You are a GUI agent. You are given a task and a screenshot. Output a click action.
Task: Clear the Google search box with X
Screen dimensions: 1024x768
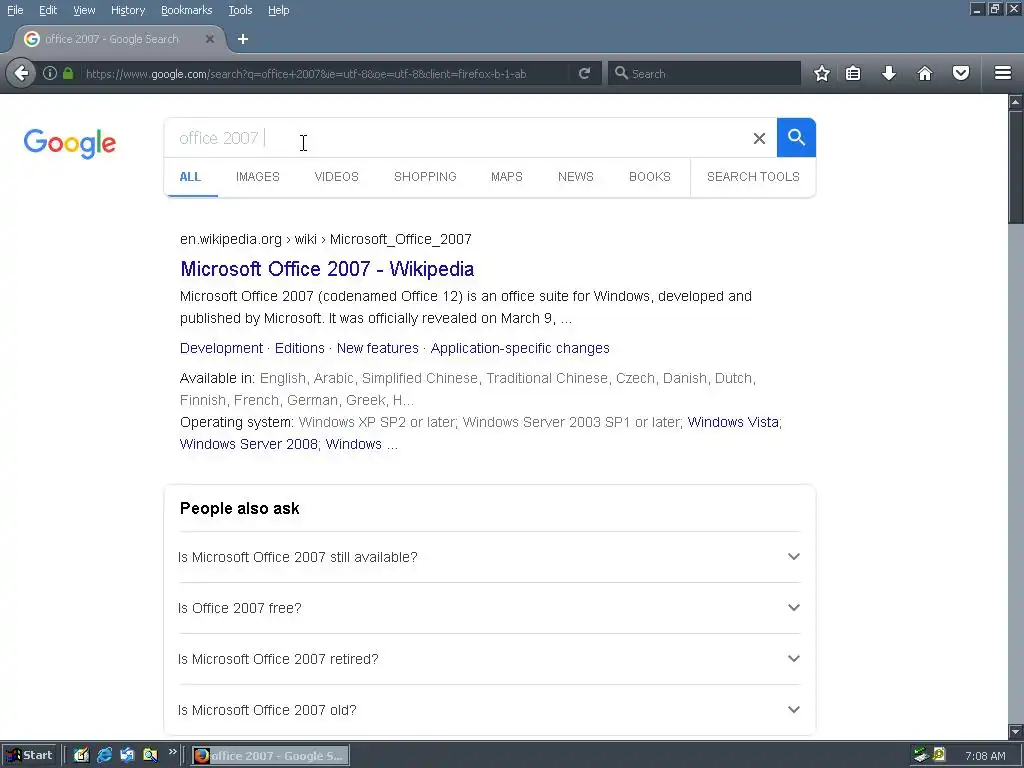[x=759, y=138]
